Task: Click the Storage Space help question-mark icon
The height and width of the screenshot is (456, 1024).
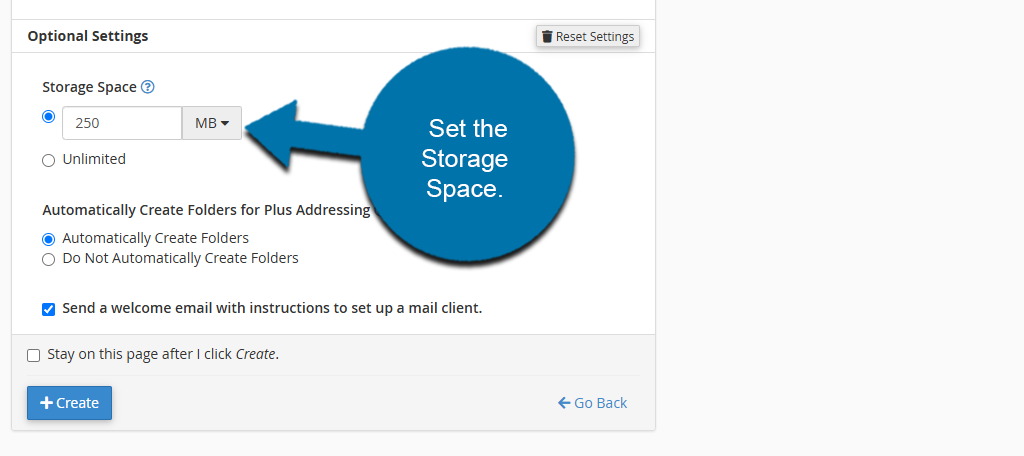Action: pyautogui.click(x=148, y=87)
